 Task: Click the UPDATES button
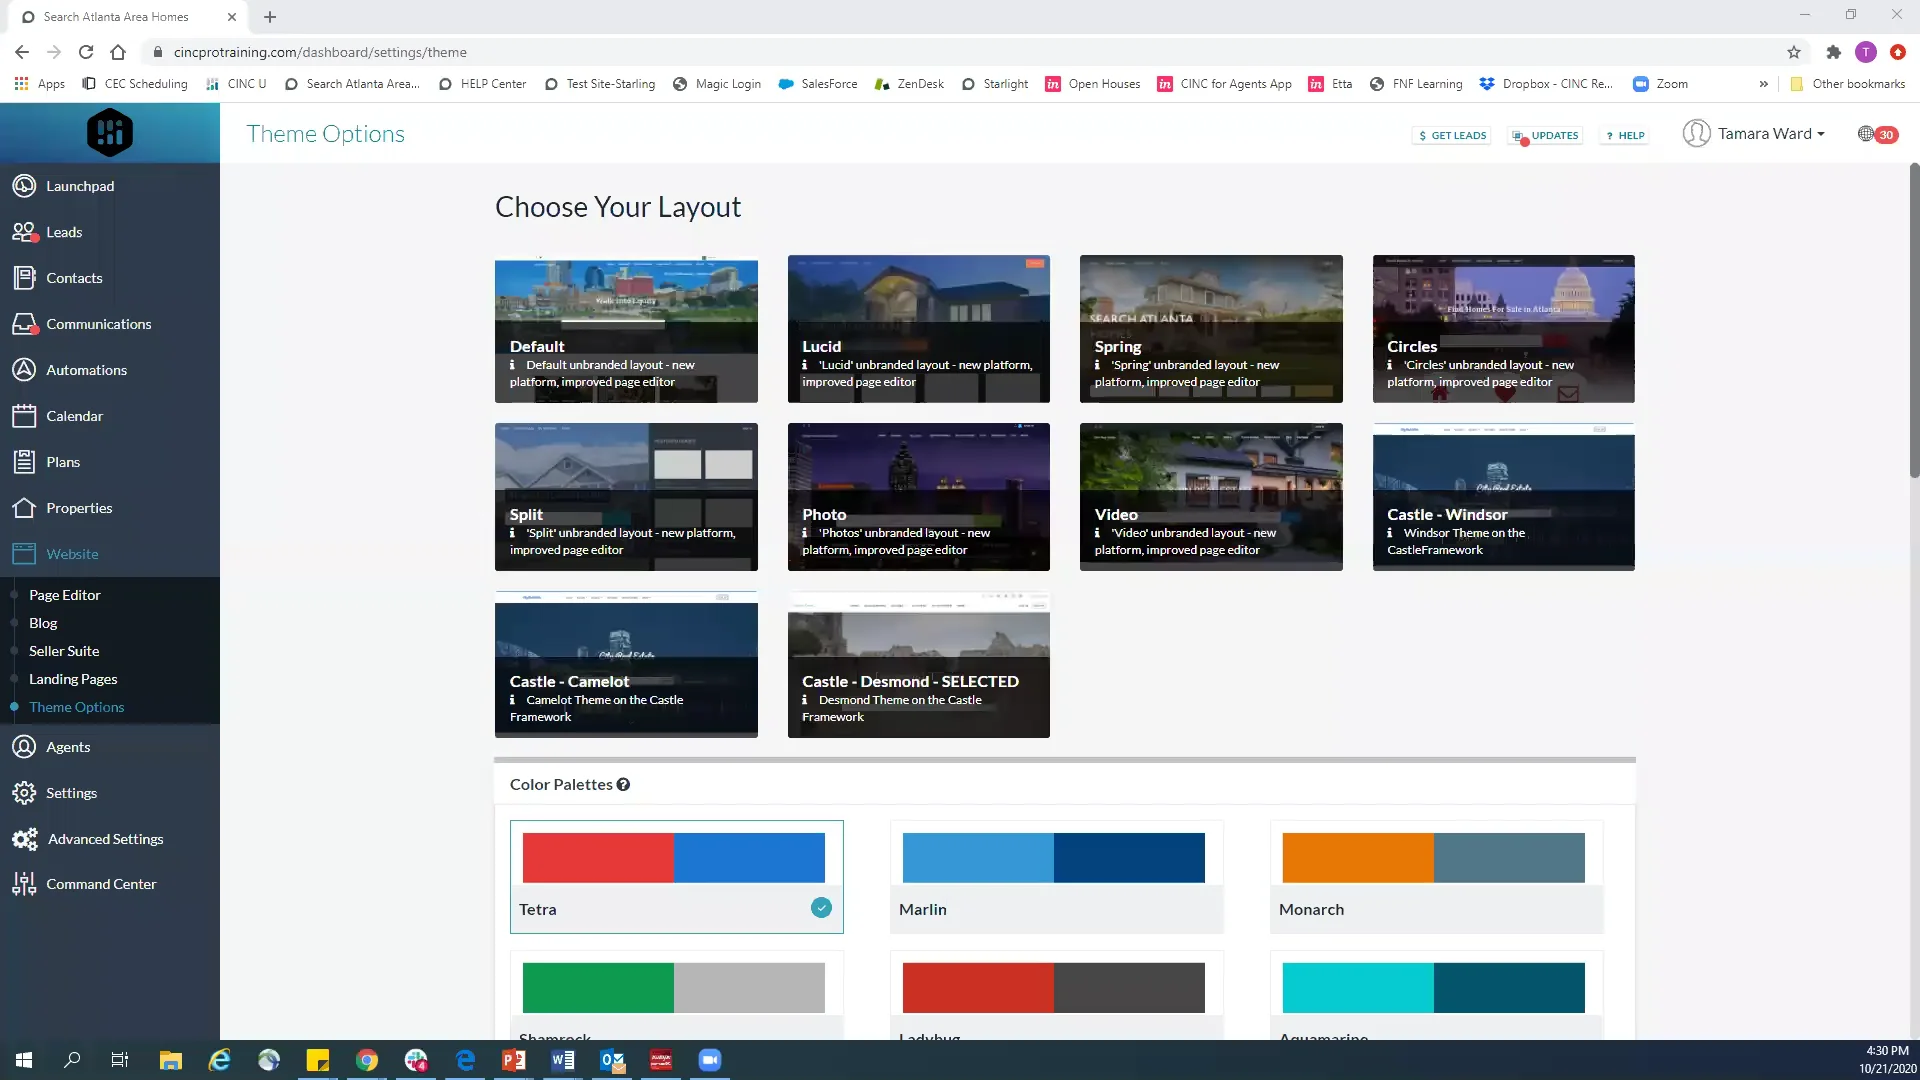click(x=1545, y=135)
